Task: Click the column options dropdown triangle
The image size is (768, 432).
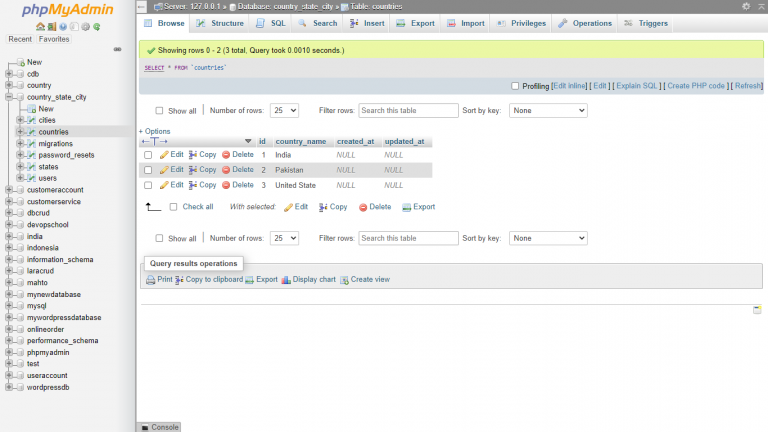Action: point(248,142)
